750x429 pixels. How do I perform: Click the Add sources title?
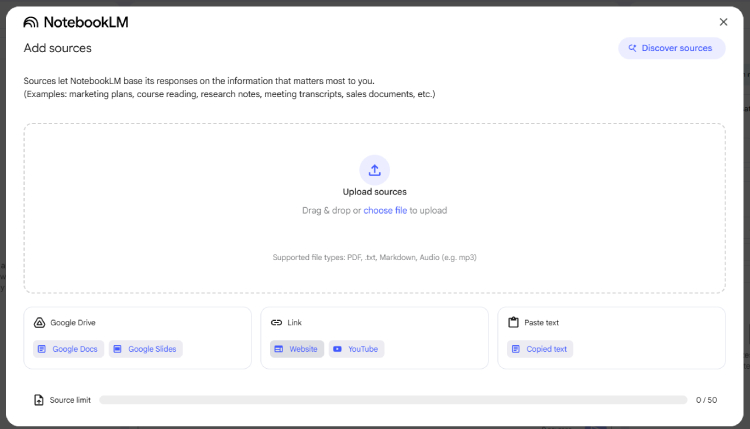[x=57, y=48]
